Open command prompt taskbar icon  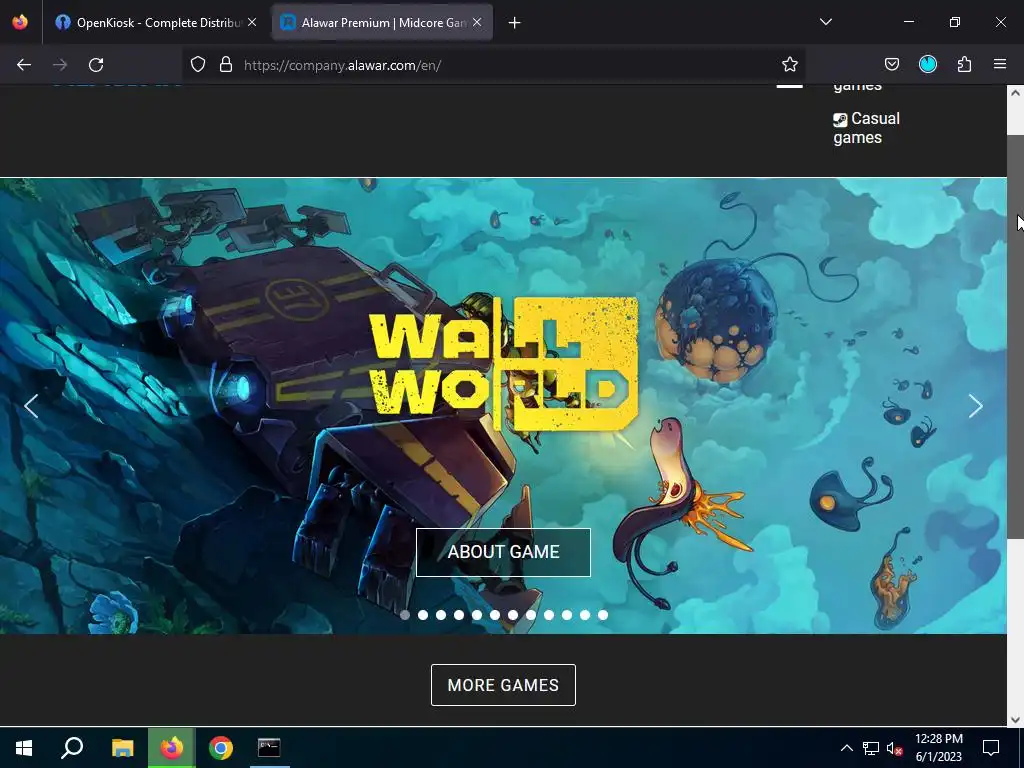269,748
